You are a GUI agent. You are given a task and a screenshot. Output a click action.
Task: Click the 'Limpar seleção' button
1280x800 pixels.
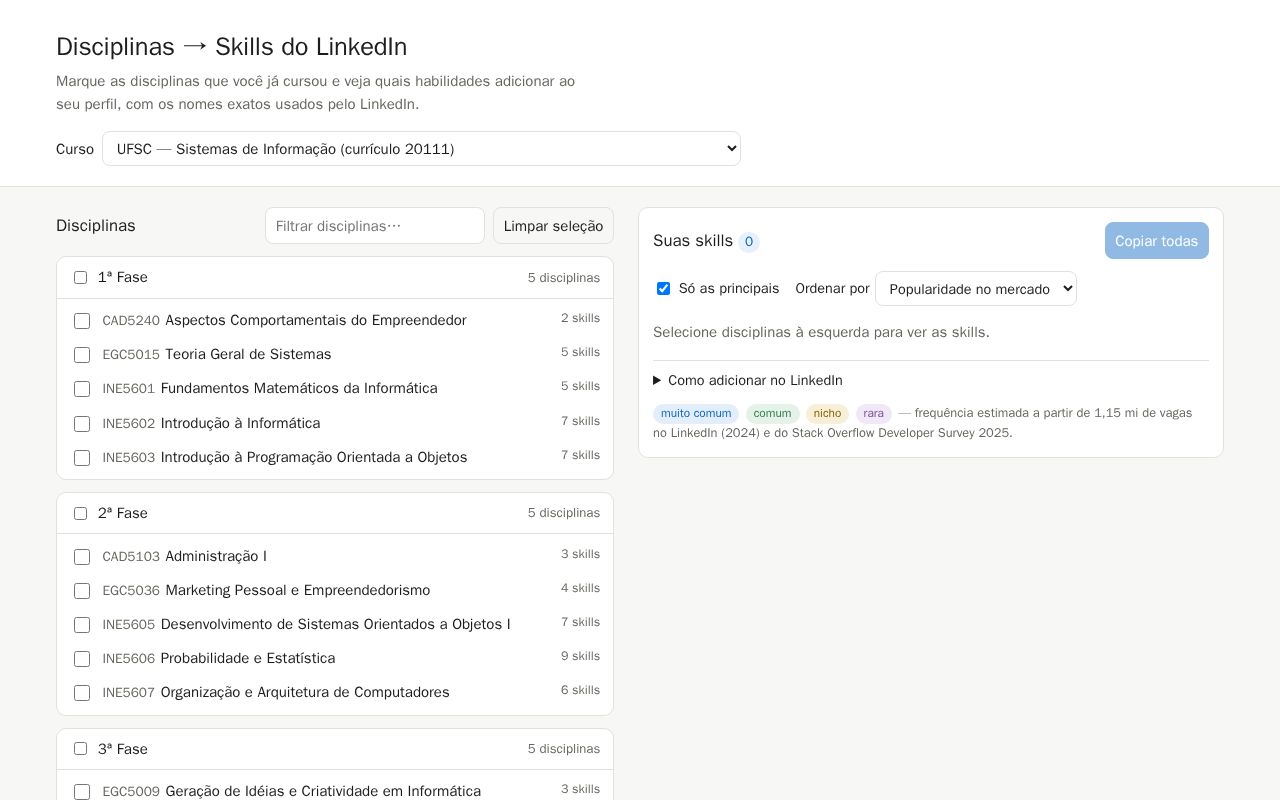pyautogui.click(x=553, y=226)
